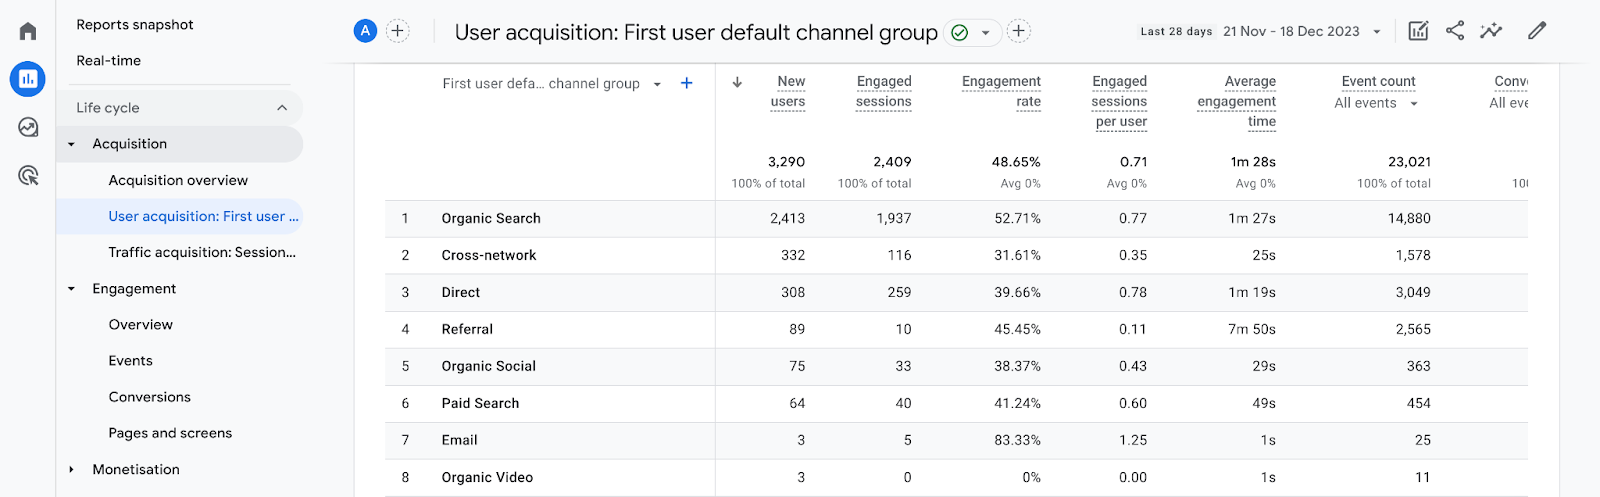Open the Explore icon in left rail
Screen dimensions: 1600x497
click(28, 127)
